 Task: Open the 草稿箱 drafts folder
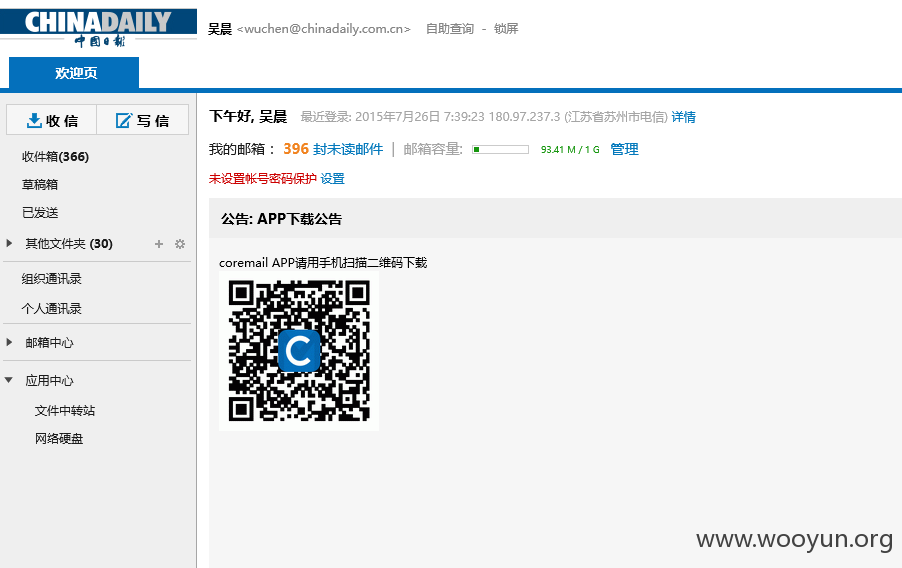[40, 184]
